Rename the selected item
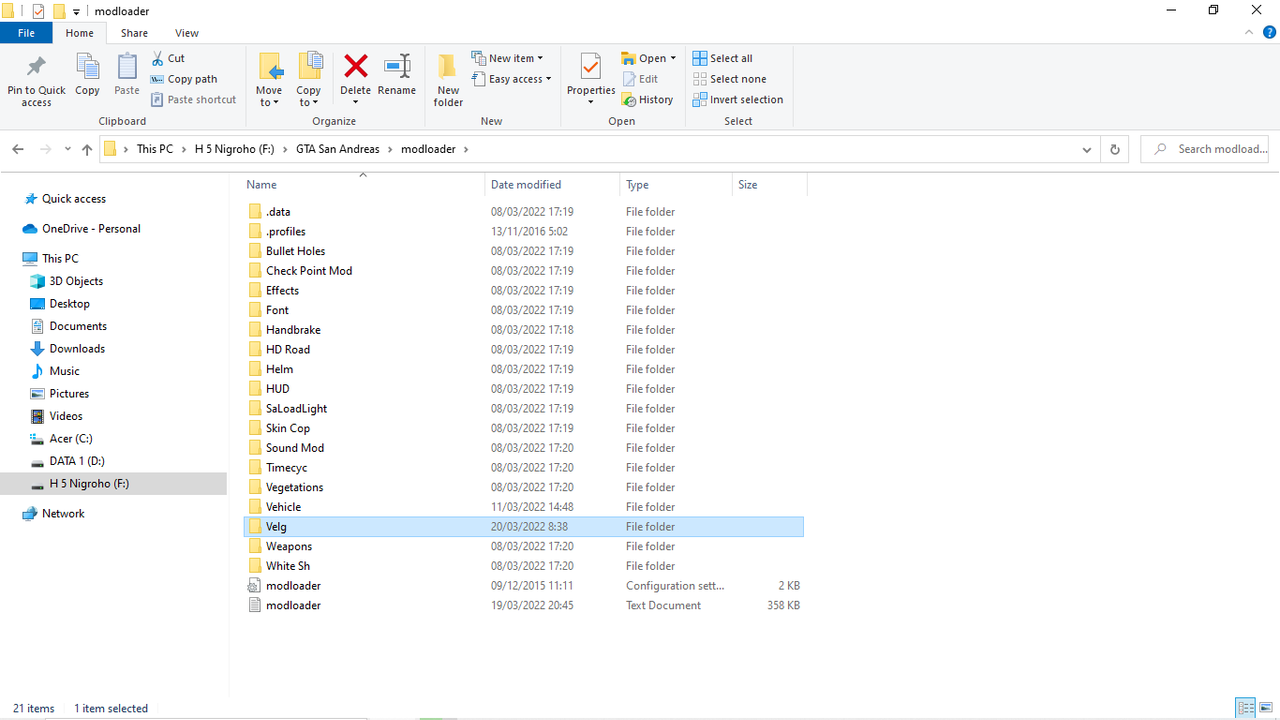This screenshot has width=1280, height=720. 397,76
